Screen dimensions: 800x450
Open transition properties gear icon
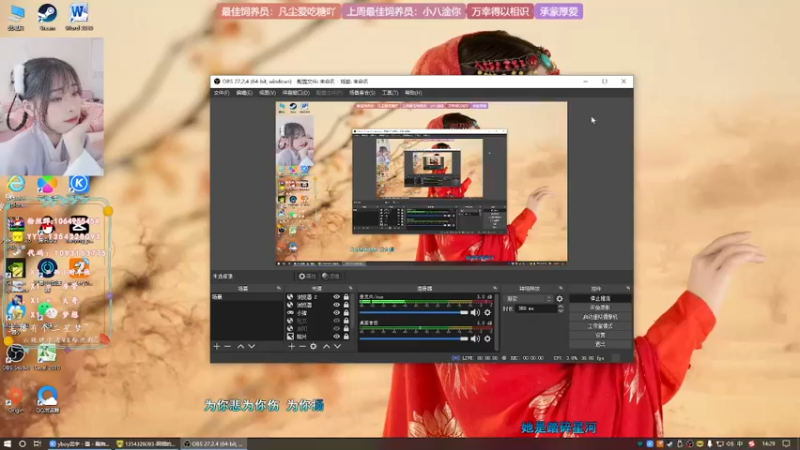coord(560,299)
